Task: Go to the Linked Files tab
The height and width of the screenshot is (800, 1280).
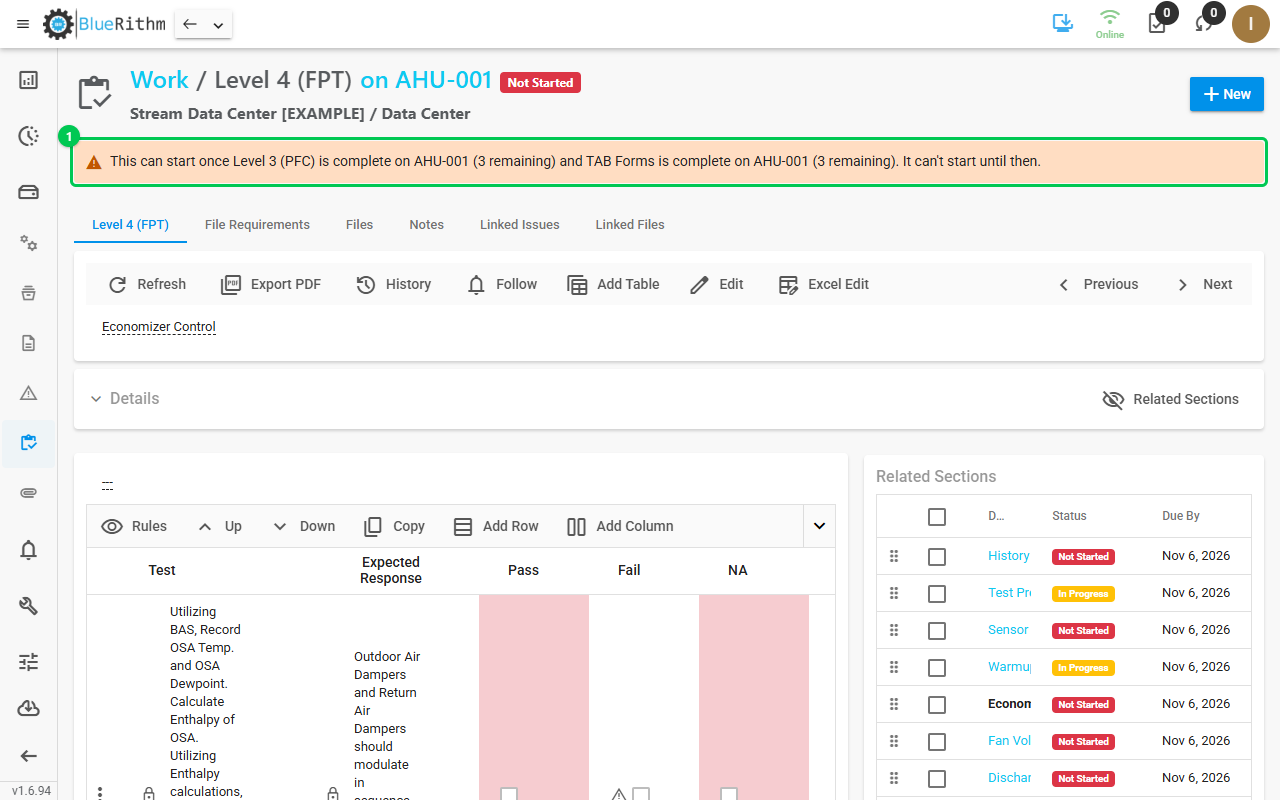Action: (x=630, y=225)
